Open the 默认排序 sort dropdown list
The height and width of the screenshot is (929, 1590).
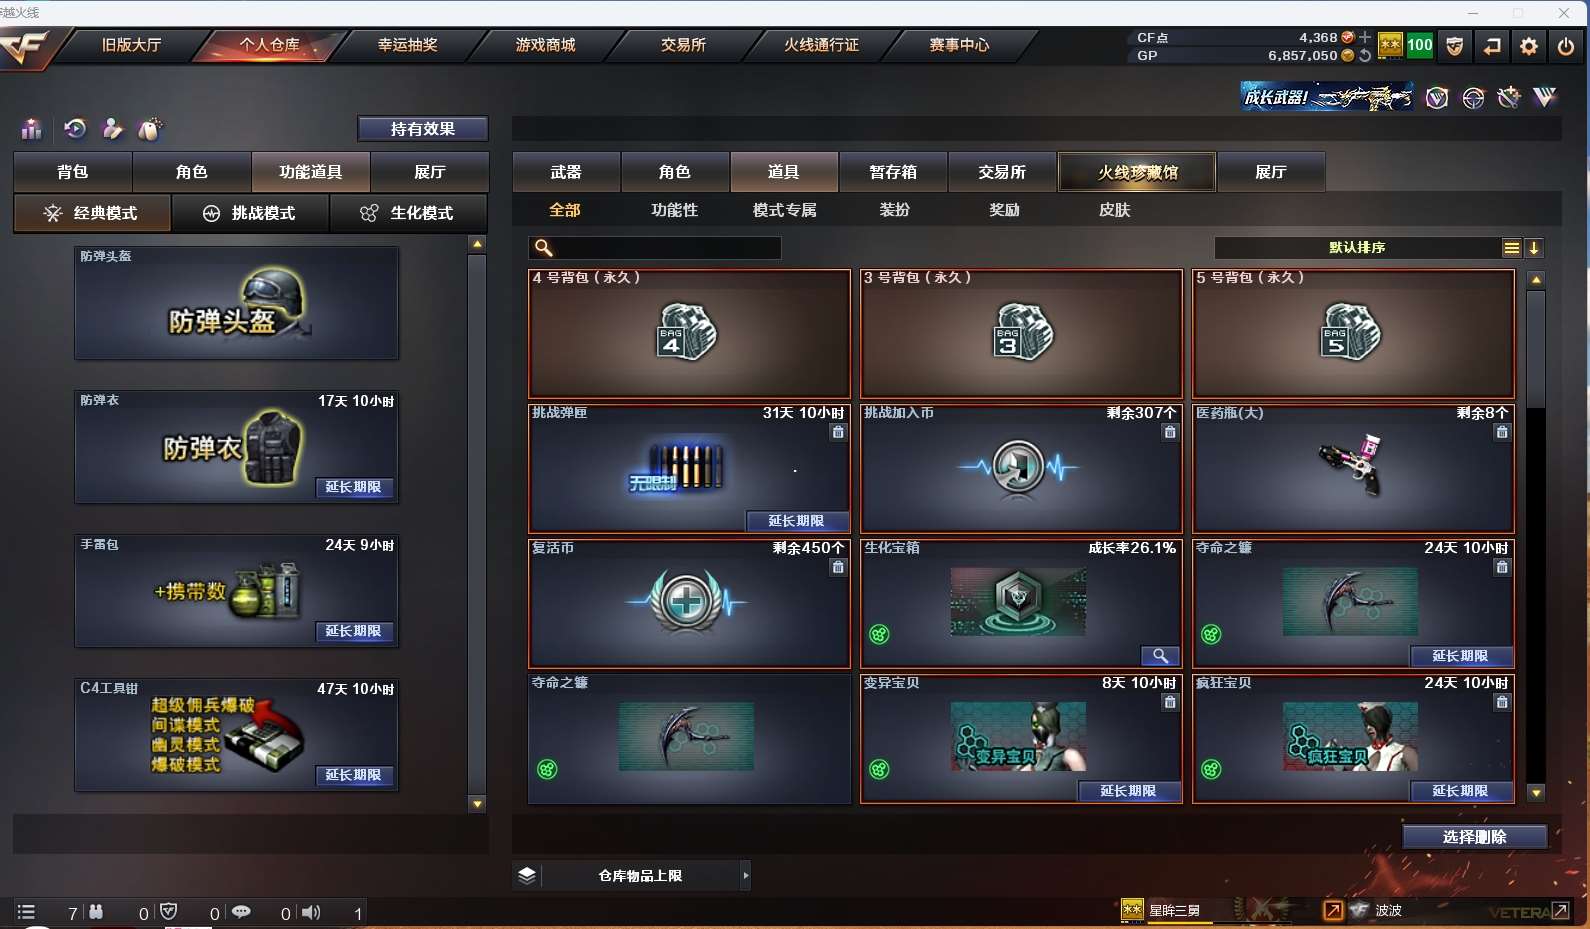point(1512,248)
